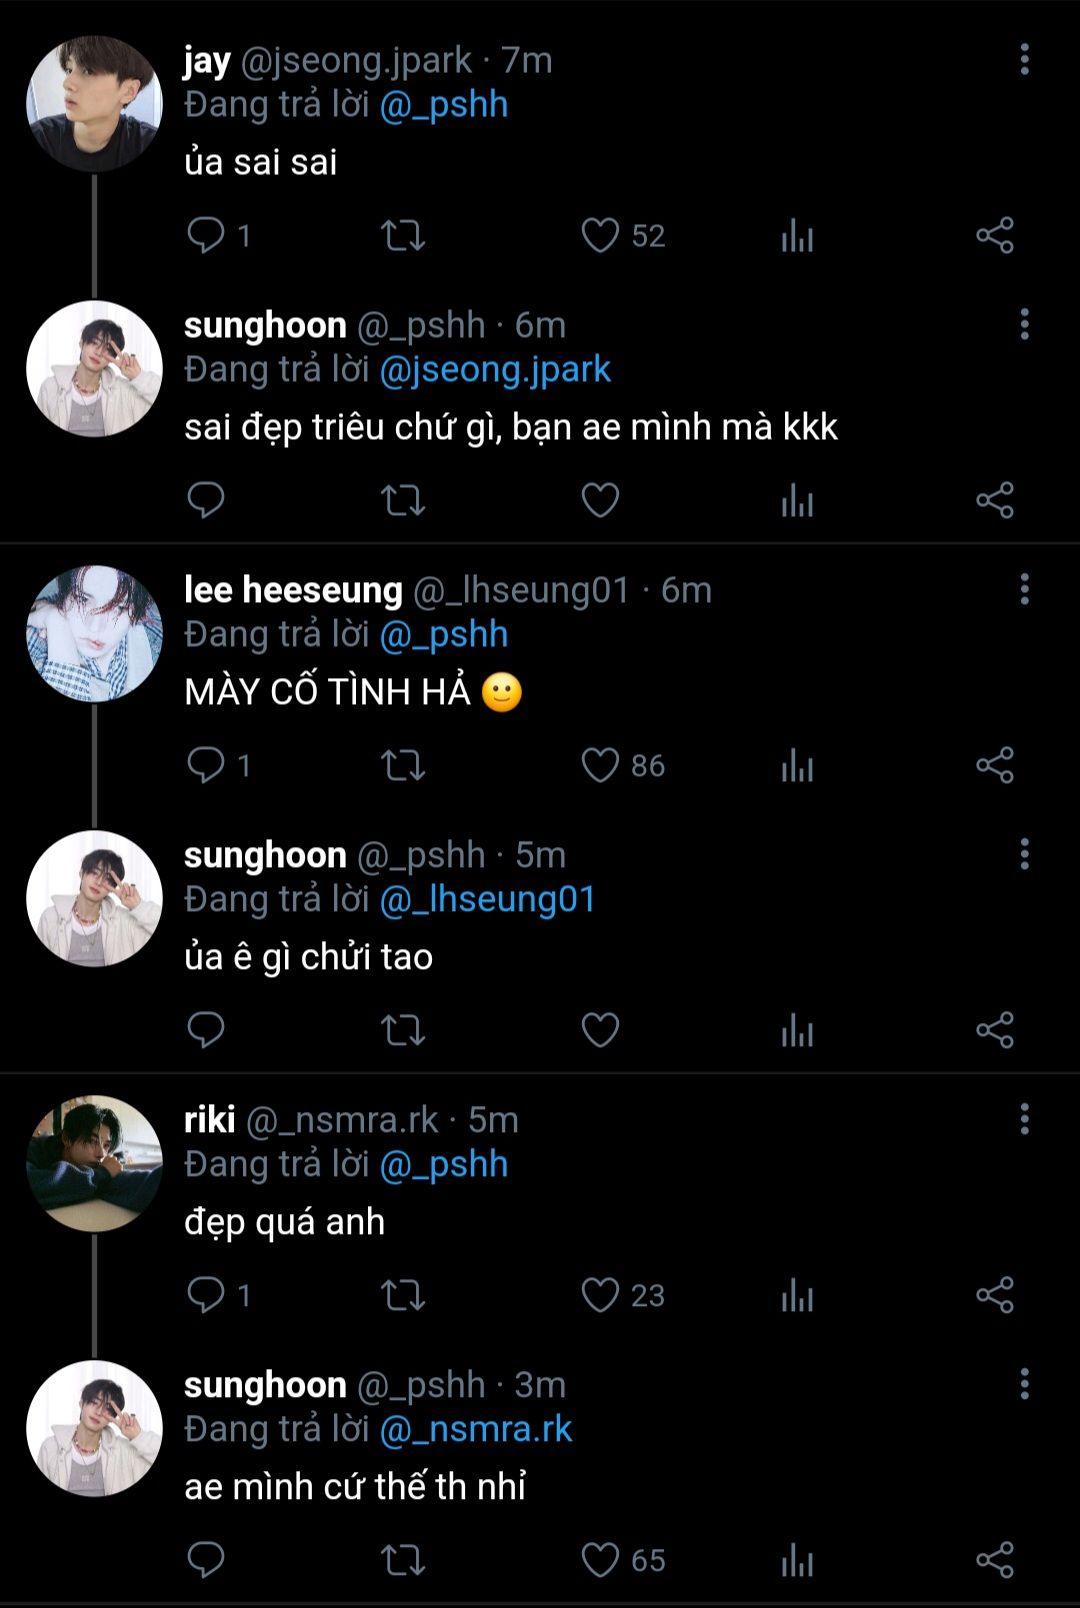The width and height of the screenshot is (1080, 1608).
Task: Open the @_lhseung01 mention link
Action: tap(488, 900)
